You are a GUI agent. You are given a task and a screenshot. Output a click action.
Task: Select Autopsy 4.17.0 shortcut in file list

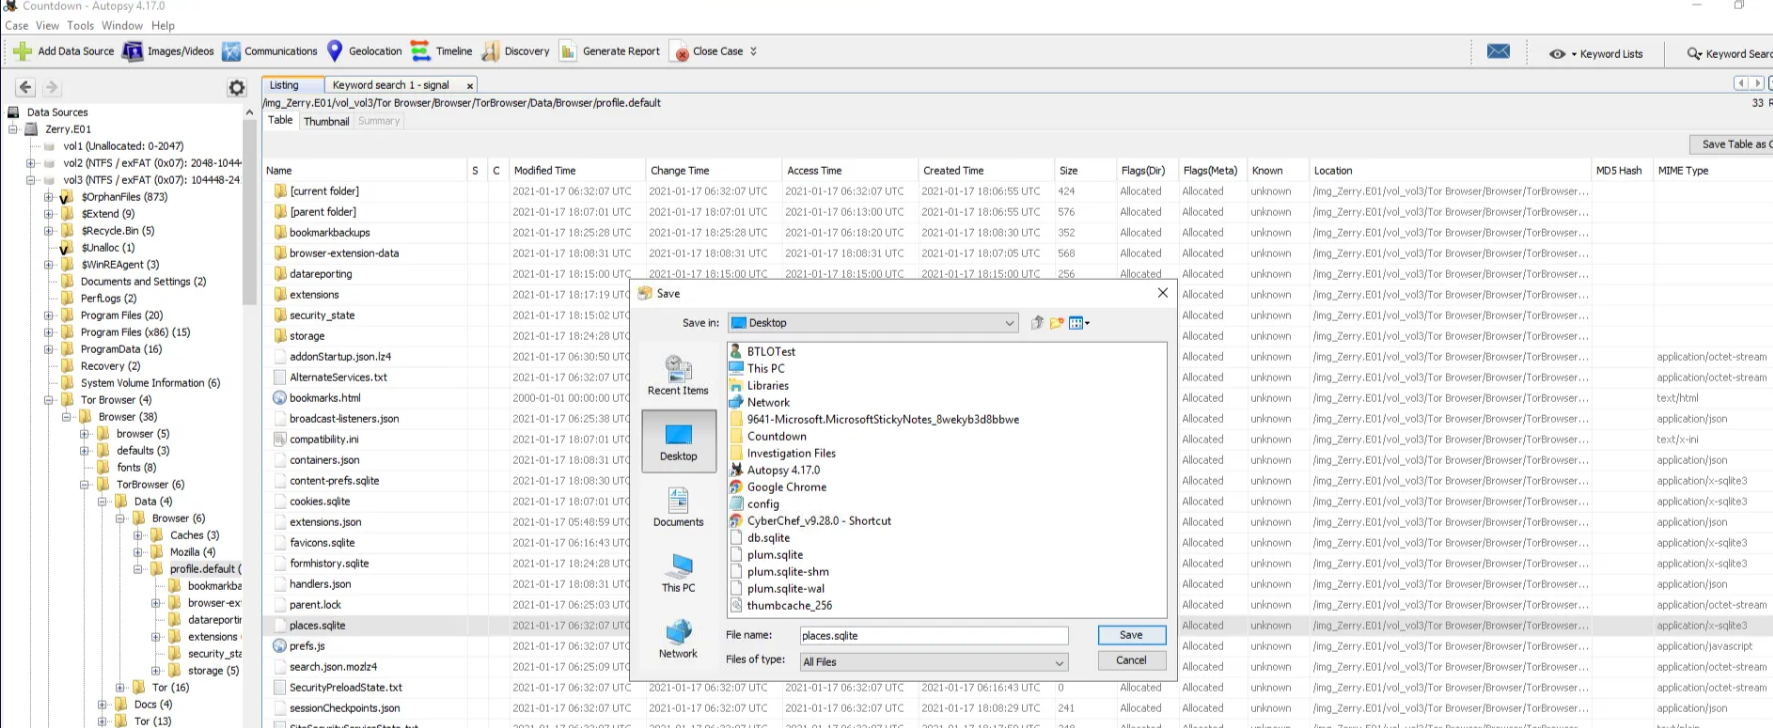[775, 470]
